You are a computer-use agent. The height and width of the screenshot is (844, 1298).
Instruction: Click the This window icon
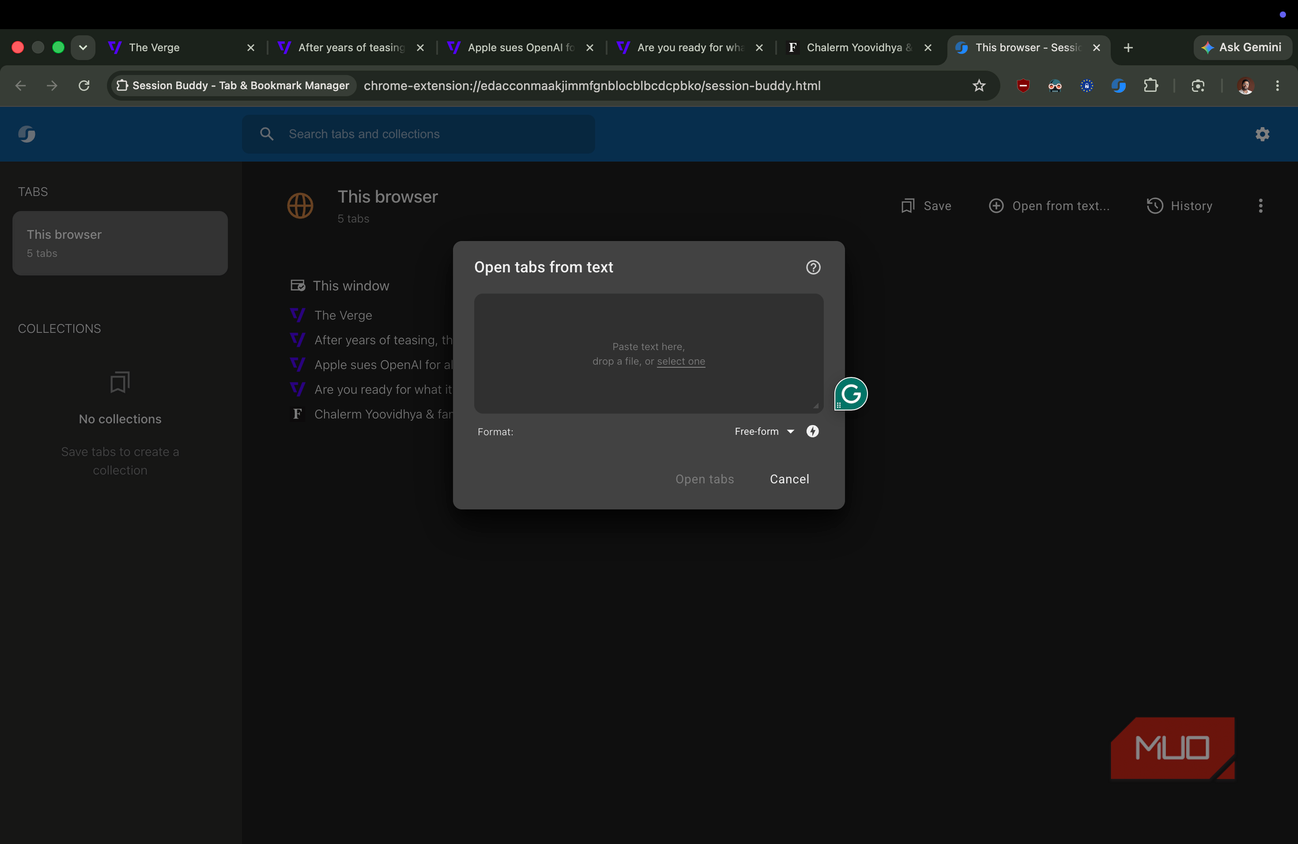click(x=297, y=286)
